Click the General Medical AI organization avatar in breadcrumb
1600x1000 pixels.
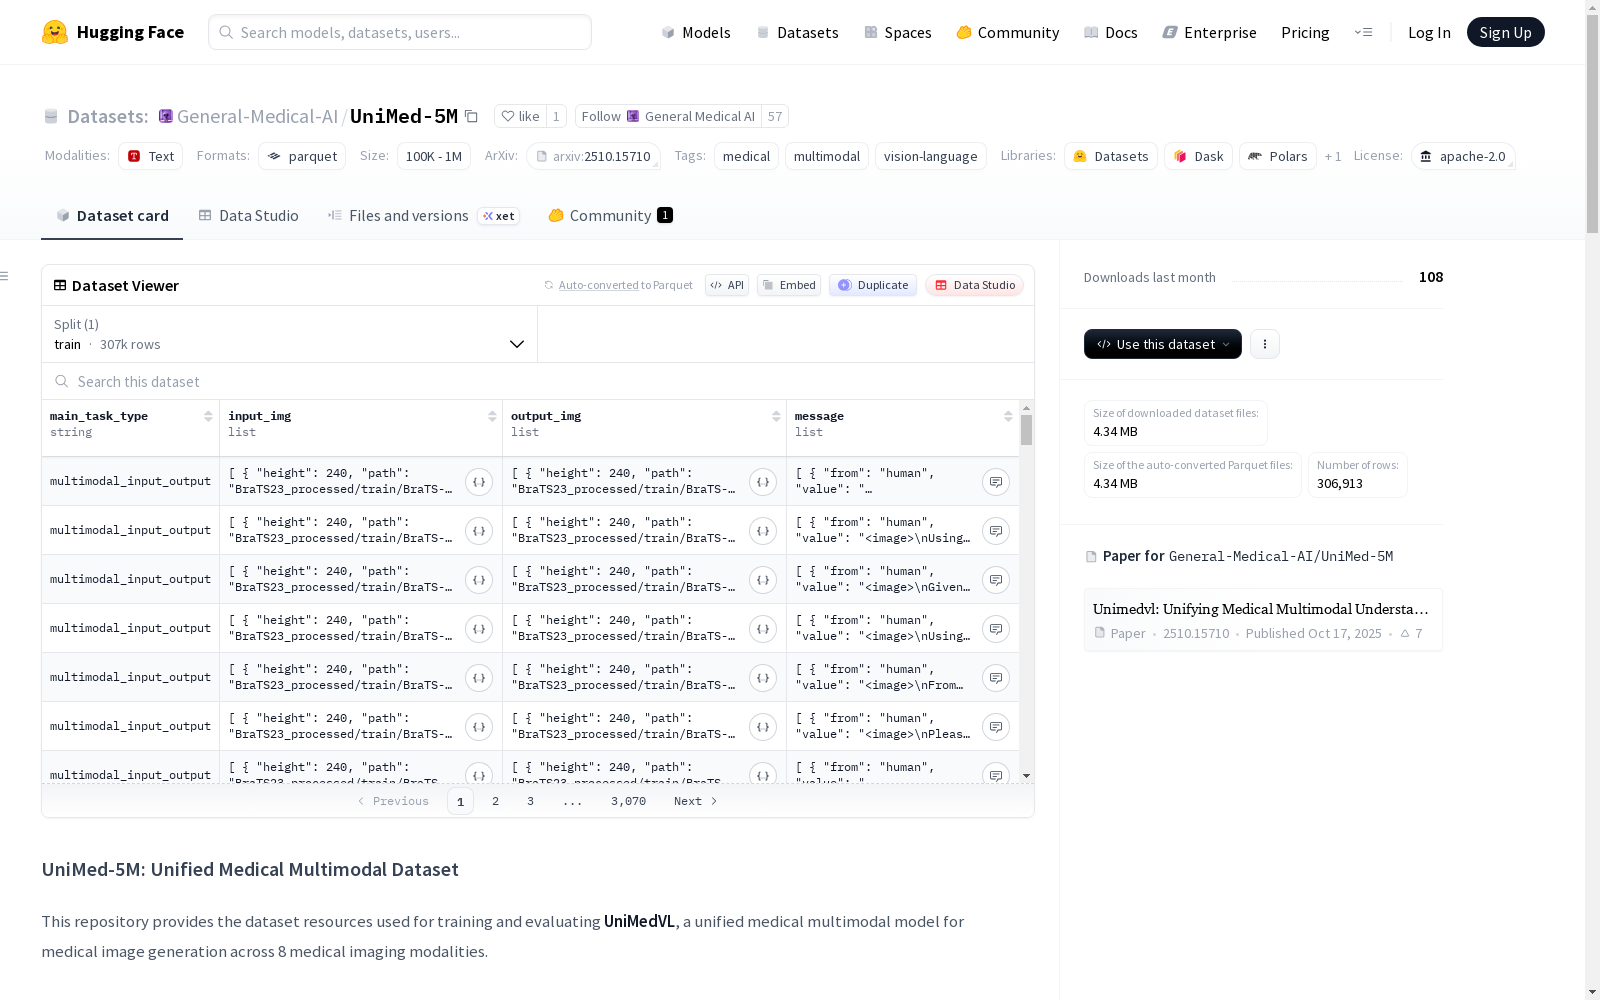coord(166,116)
